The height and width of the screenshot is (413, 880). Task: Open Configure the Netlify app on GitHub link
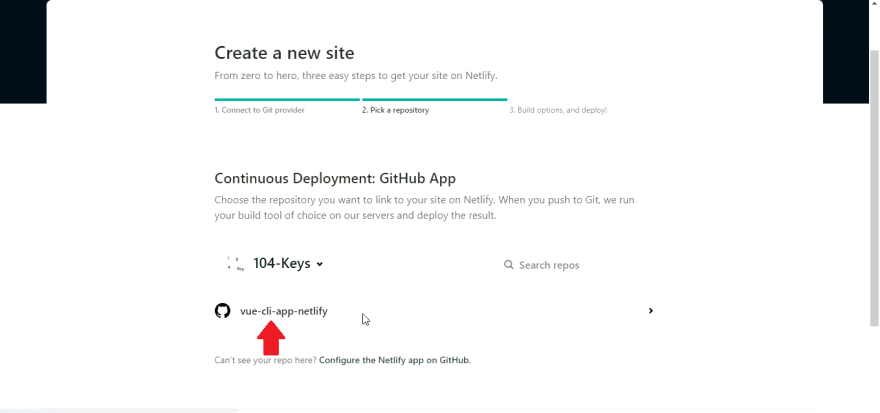click(394, 360)
